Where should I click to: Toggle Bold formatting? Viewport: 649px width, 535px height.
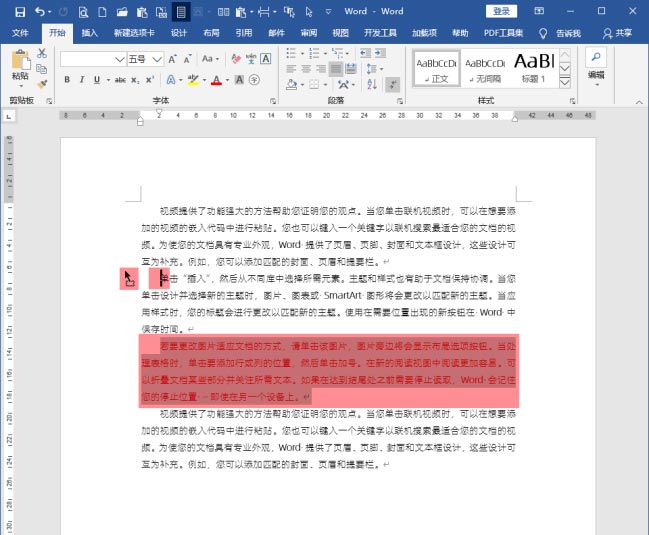[x=67, y=80]
